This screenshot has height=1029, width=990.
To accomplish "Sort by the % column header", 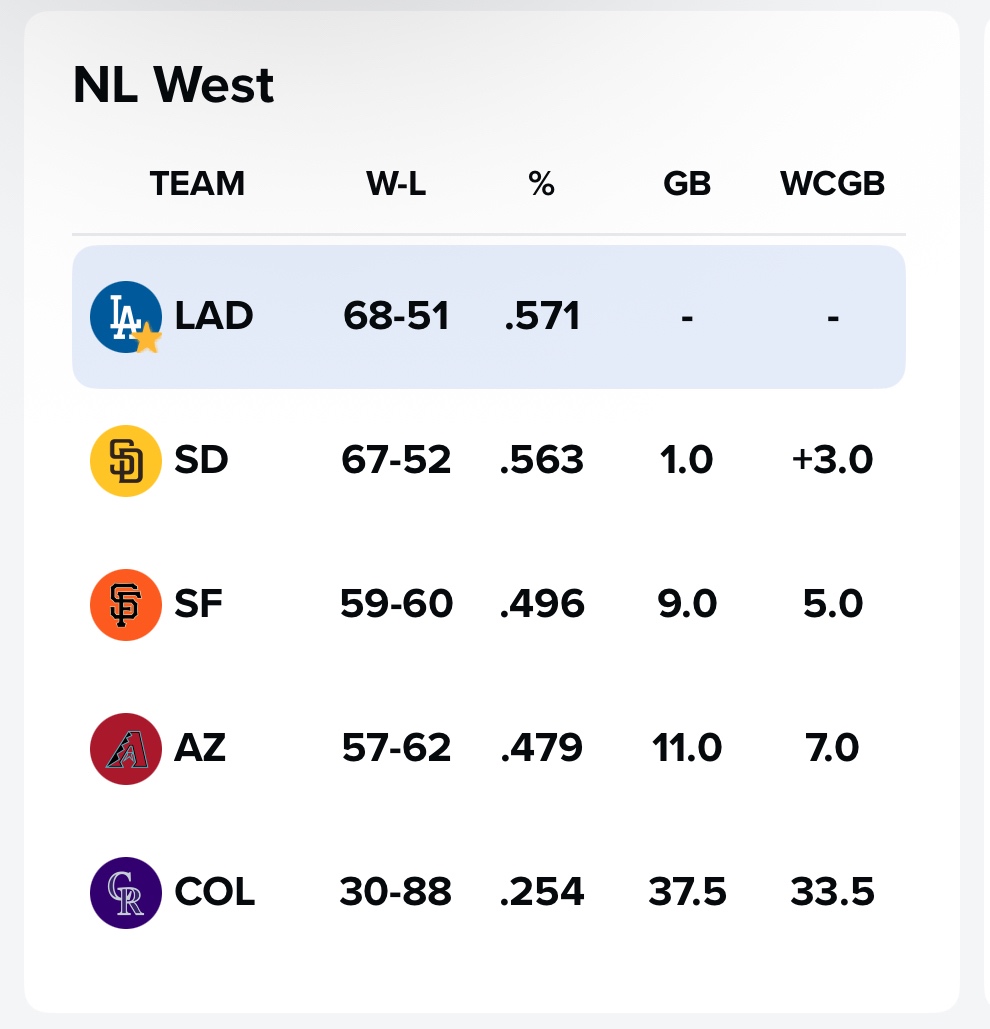I will [541, 184].
